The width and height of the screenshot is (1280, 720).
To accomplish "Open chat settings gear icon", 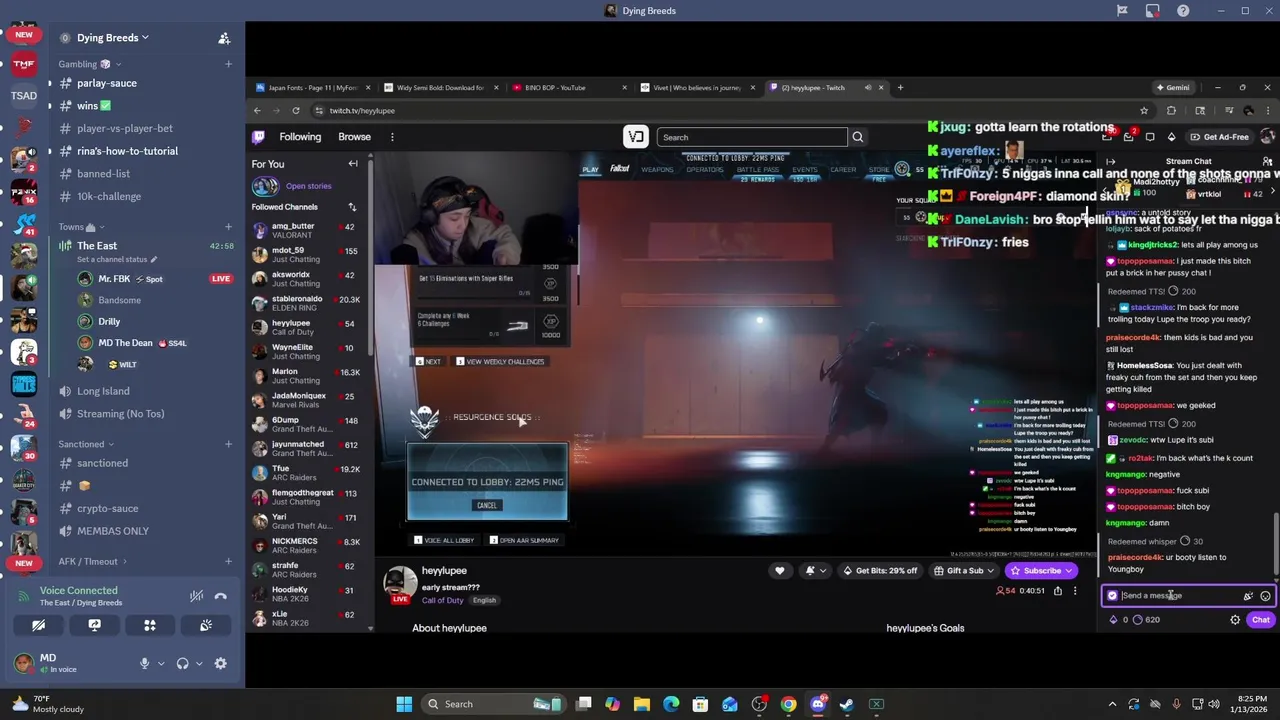I will [1235, 620].
